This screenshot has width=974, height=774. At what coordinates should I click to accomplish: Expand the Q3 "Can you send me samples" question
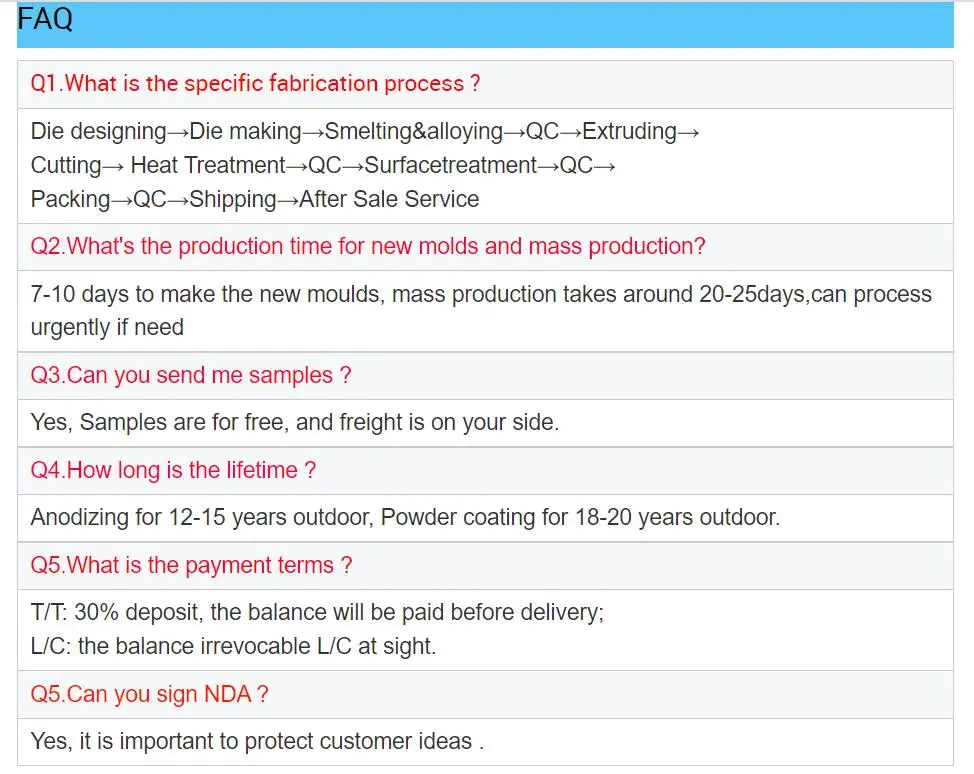[190, 376]
